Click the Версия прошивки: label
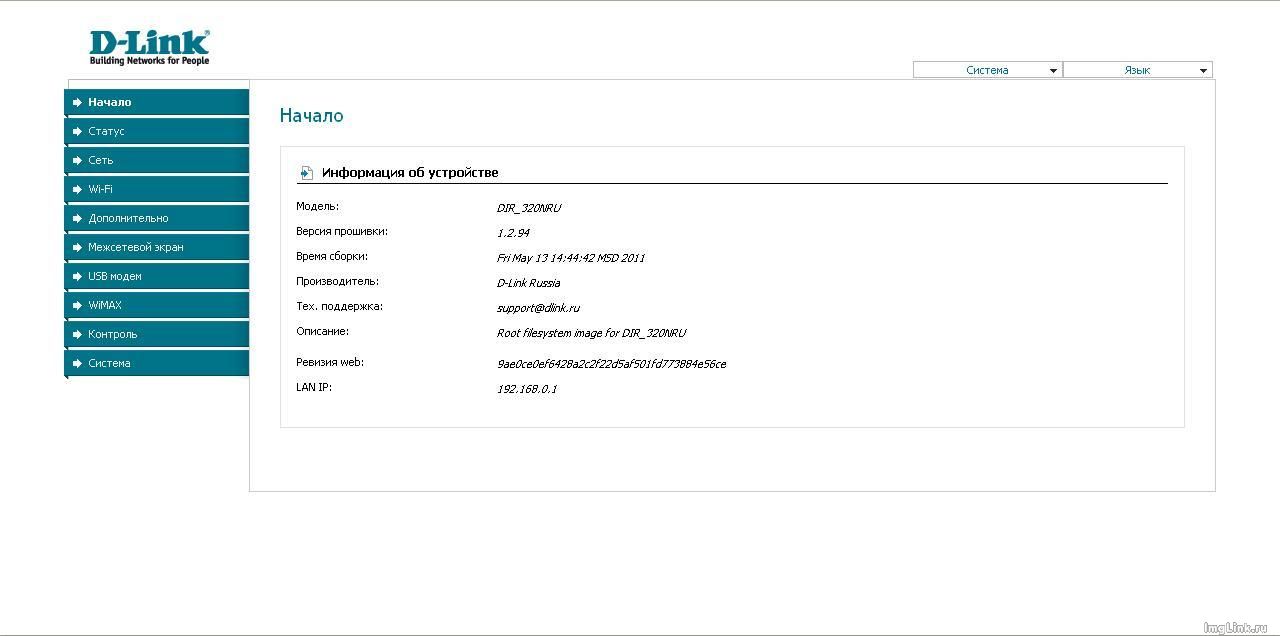The width and height of the screenshot is (1280, 636). (342, 232)
